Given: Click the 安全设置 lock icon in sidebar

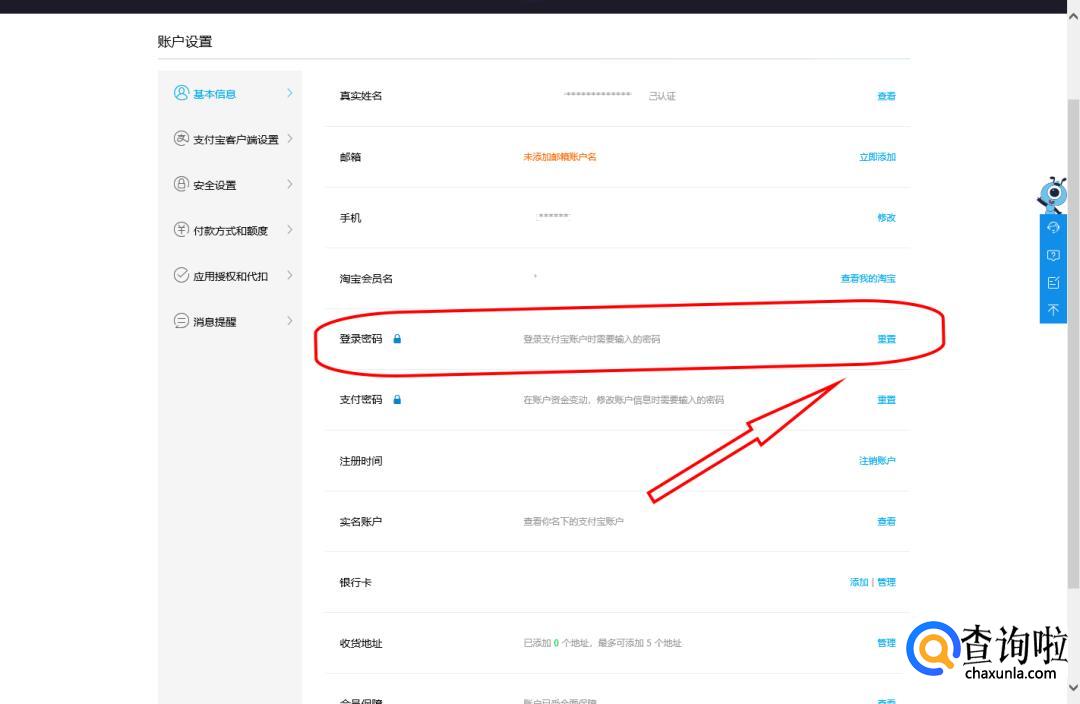Looking at the screenshot, I should coord(181,184).
